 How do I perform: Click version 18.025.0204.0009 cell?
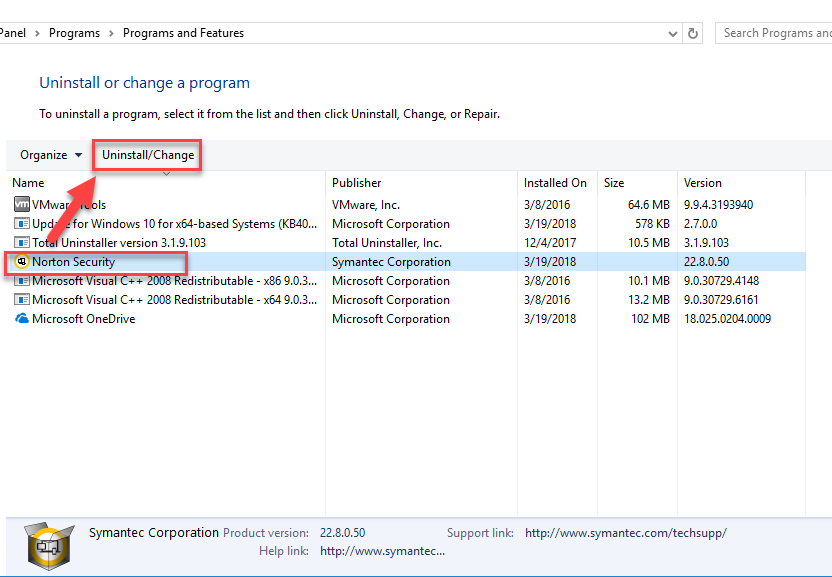727,319
